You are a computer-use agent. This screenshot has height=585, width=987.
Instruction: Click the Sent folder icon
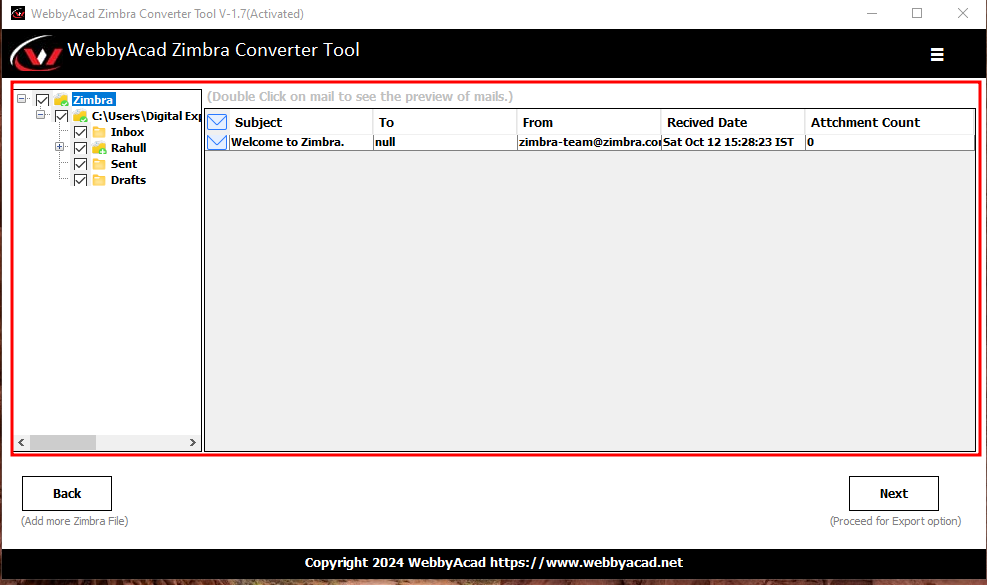pos(99,164)
